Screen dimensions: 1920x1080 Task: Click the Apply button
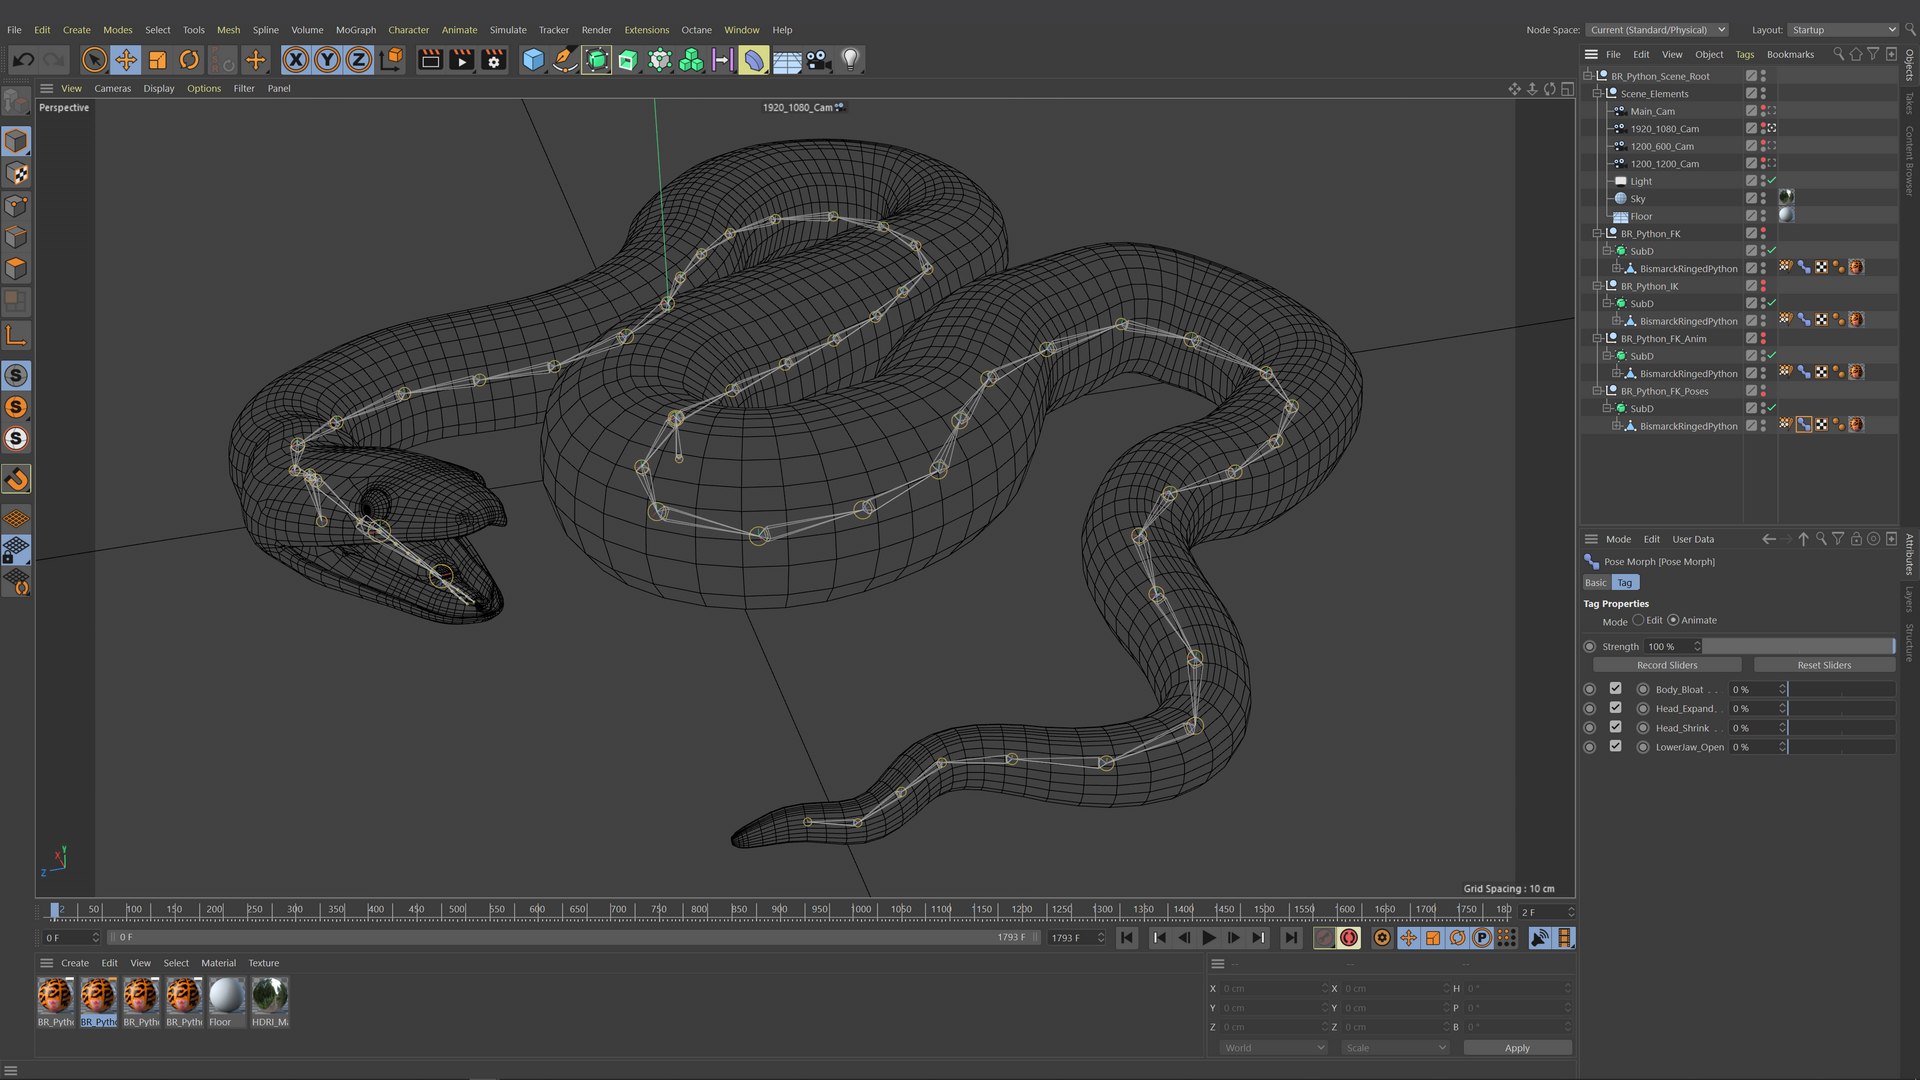[x=1517, y=1048]
